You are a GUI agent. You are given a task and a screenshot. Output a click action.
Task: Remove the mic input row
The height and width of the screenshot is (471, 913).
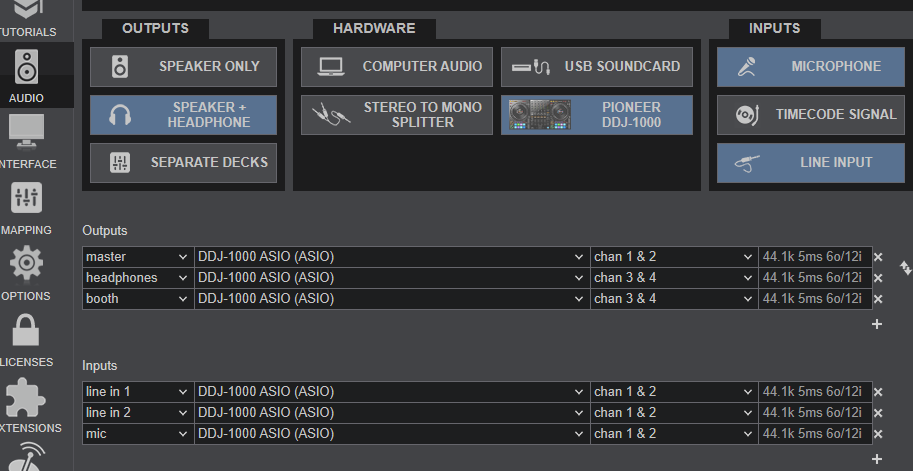click(x=878, y=434)
